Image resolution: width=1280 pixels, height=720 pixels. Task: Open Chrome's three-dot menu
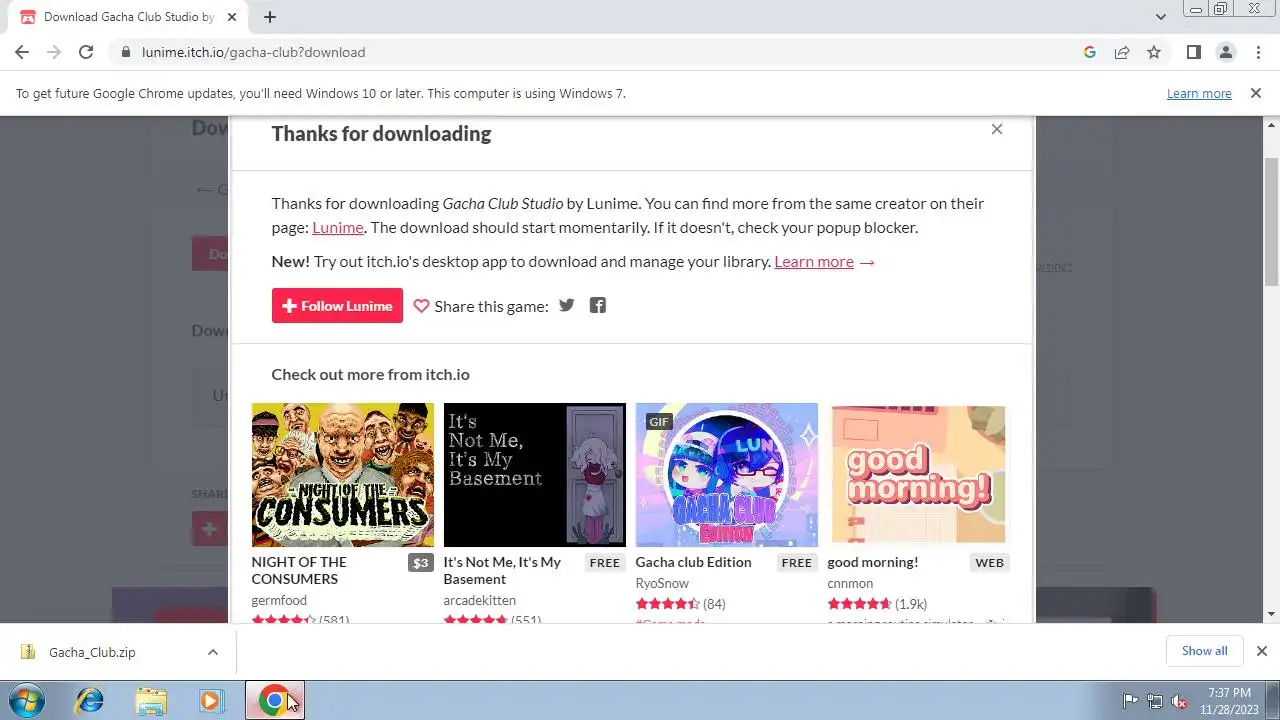(x=1258, y=52)
